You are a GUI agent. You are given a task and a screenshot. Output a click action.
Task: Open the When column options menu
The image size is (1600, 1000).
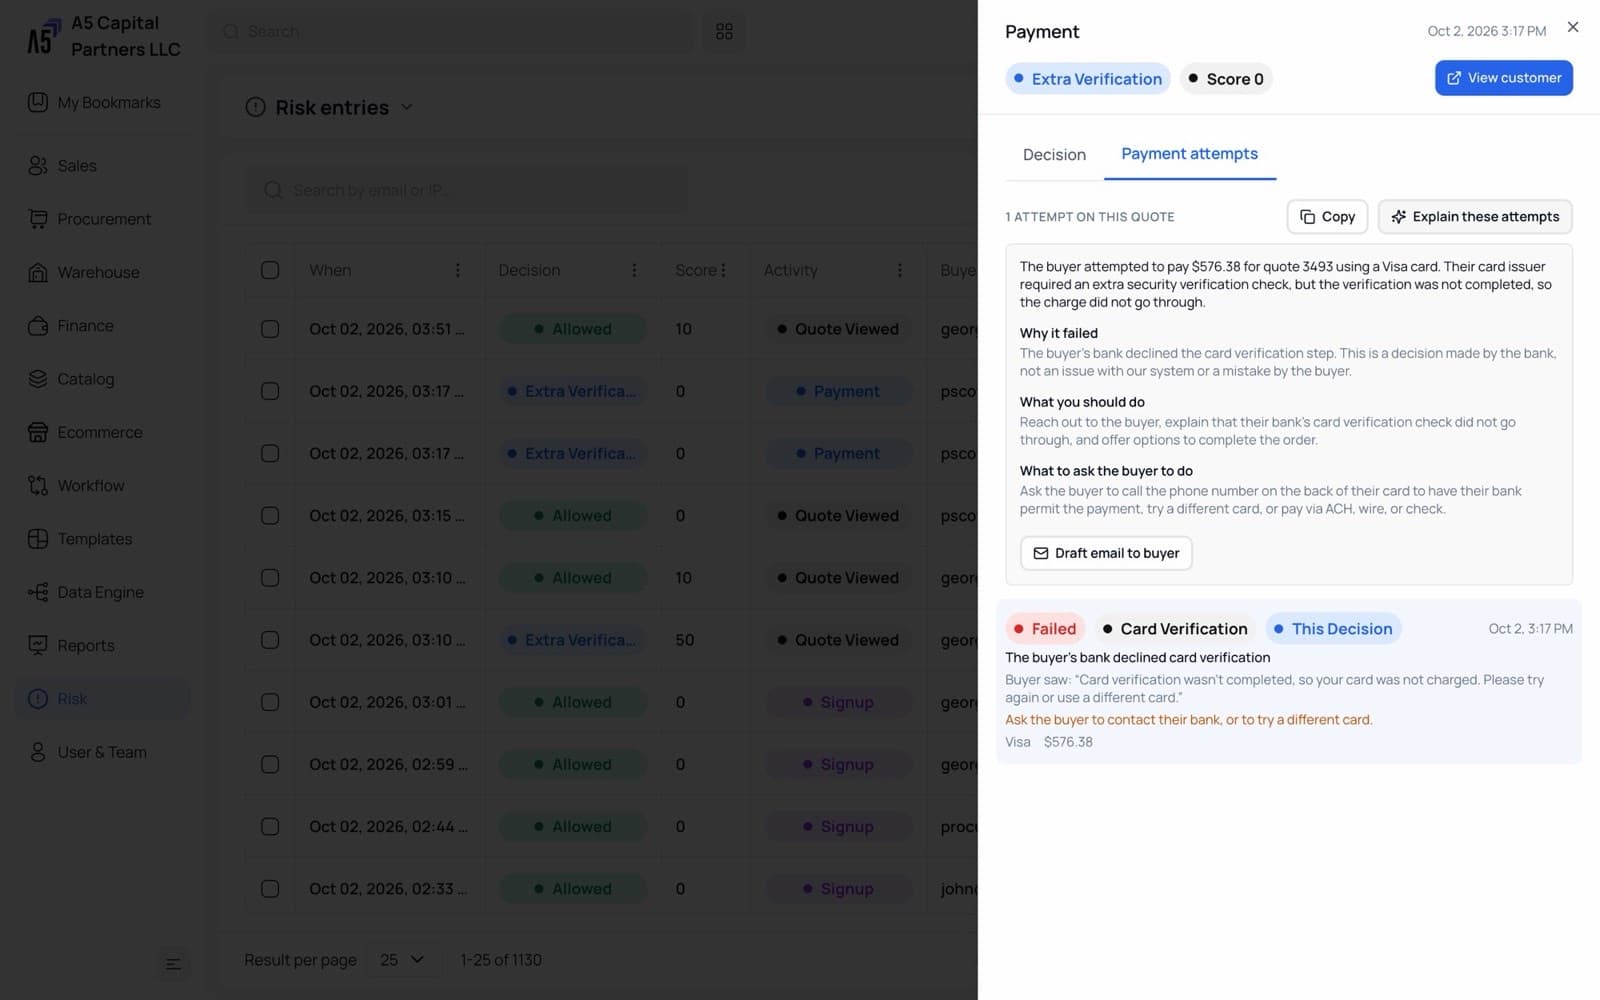coord(457,270)
